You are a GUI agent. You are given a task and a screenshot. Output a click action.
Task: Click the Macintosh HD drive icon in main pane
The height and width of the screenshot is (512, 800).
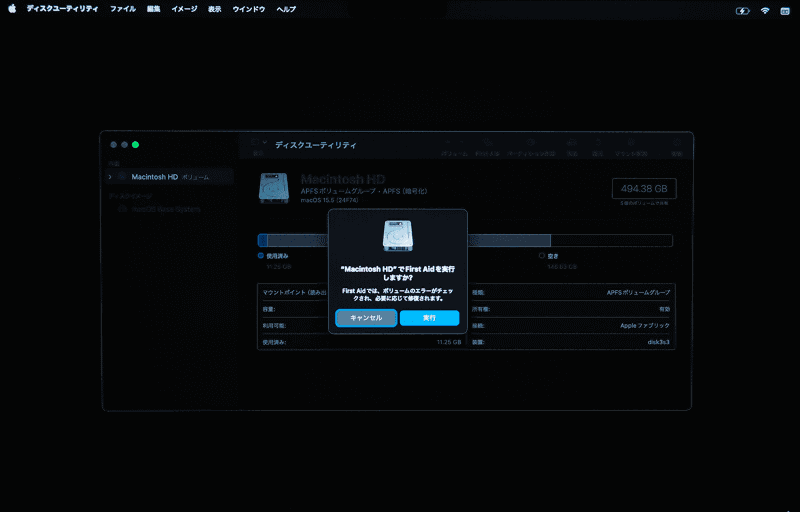coord(274,188)
